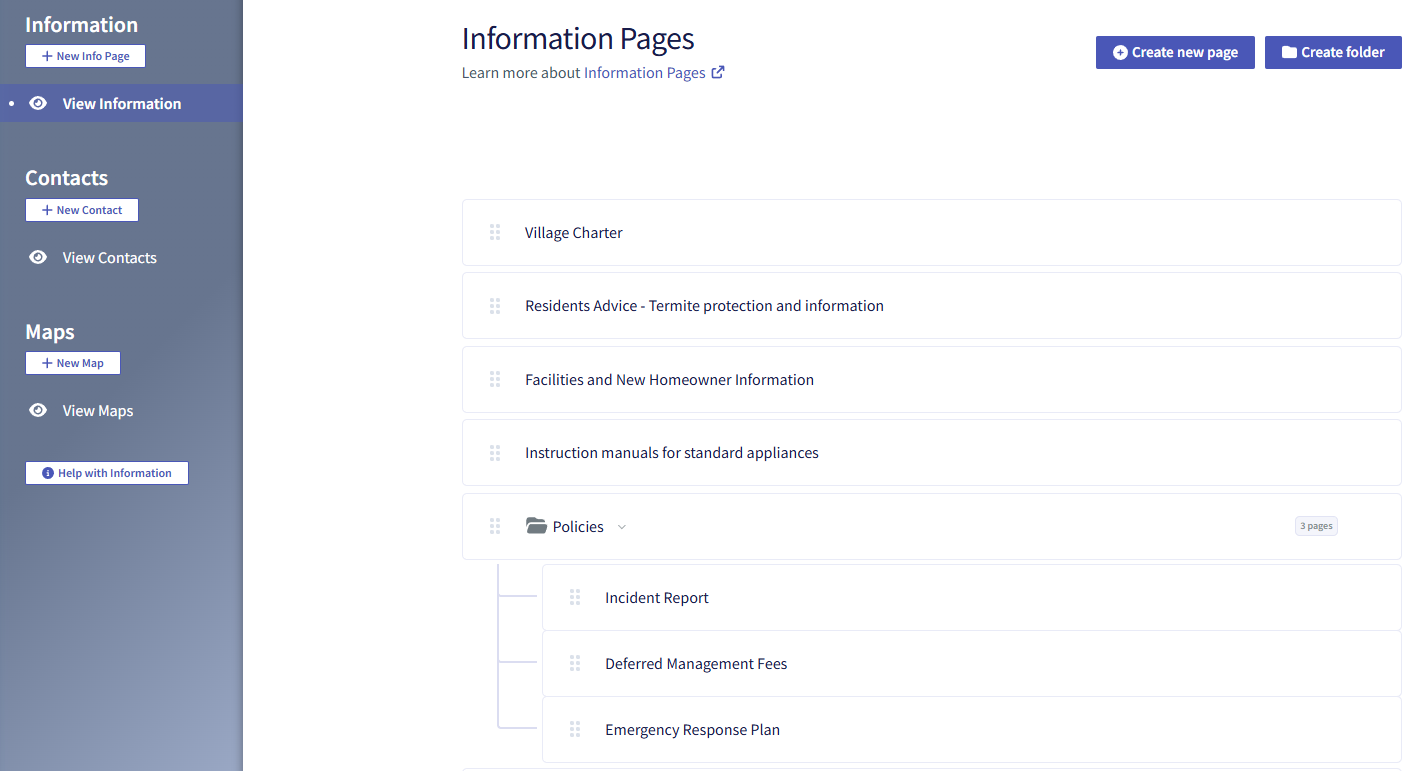Select View Maps in the sidebar
1414x771 pixels.
point(99,410)
